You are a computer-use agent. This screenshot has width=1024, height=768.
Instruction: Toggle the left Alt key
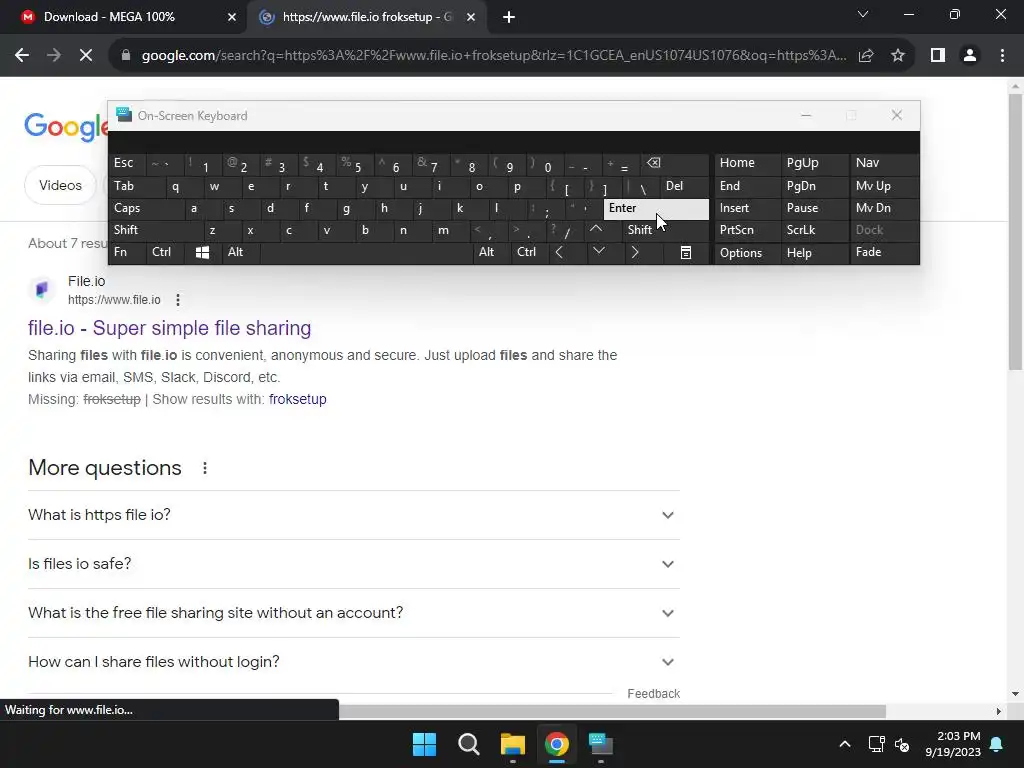click(x=240, y=252)
